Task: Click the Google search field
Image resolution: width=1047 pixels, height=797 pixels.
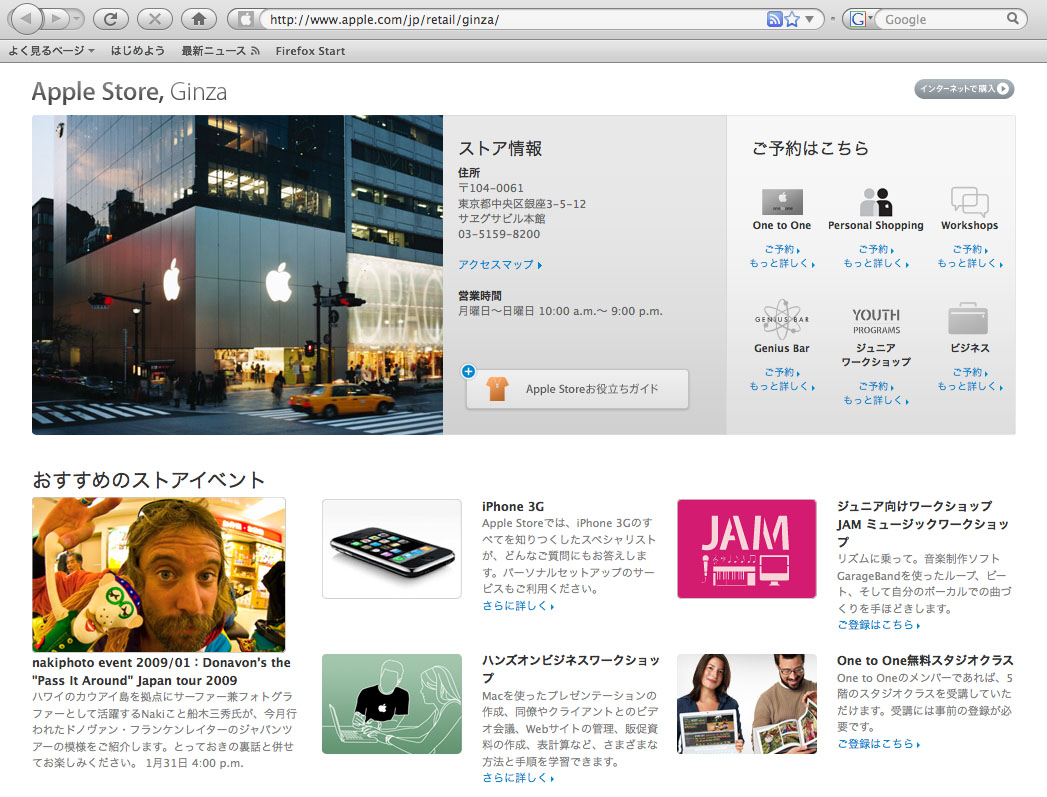Action: pos(941,19)
